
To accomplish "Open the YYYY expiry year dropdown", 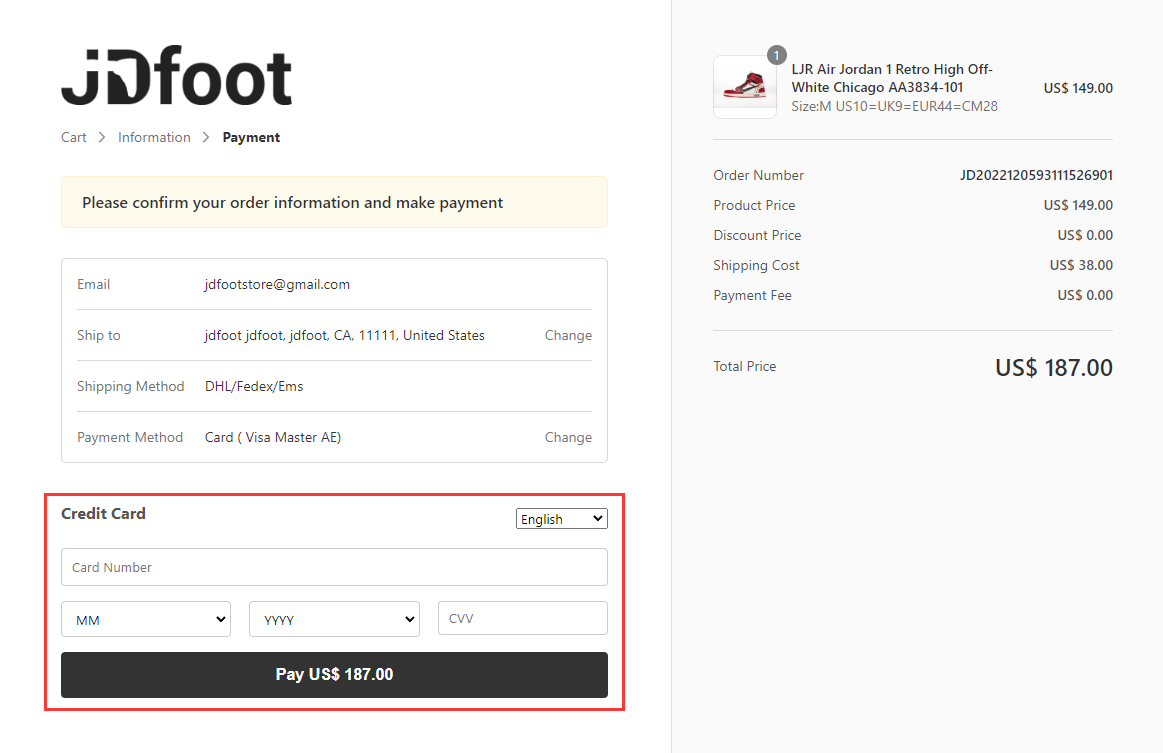I will 335,619.
